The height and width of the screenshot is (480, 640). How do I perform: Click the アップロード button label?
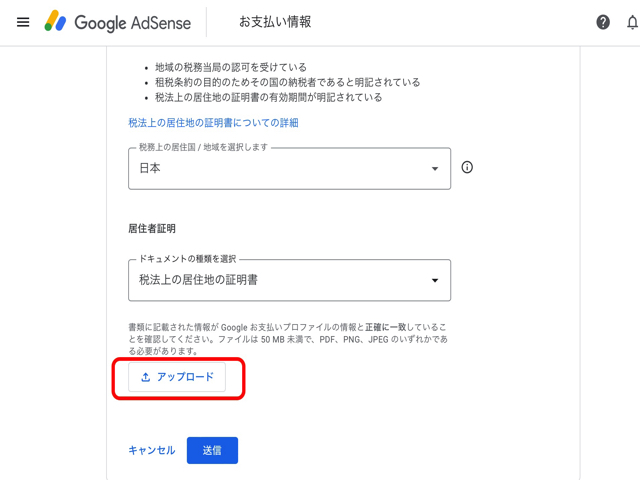click(185, 377)
